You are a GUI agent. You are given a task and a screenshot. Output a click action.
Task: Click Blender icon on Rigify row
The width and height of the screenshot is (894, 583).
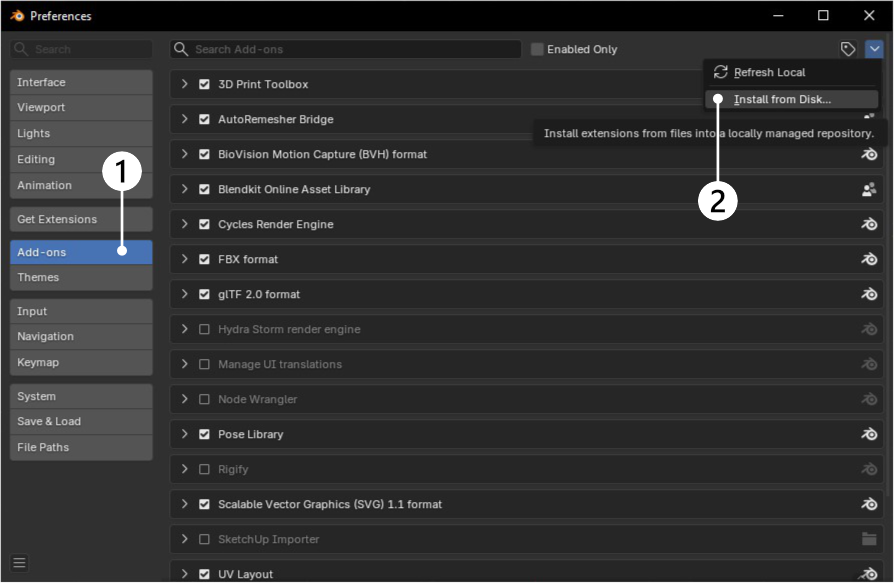(x=869, y=469)
